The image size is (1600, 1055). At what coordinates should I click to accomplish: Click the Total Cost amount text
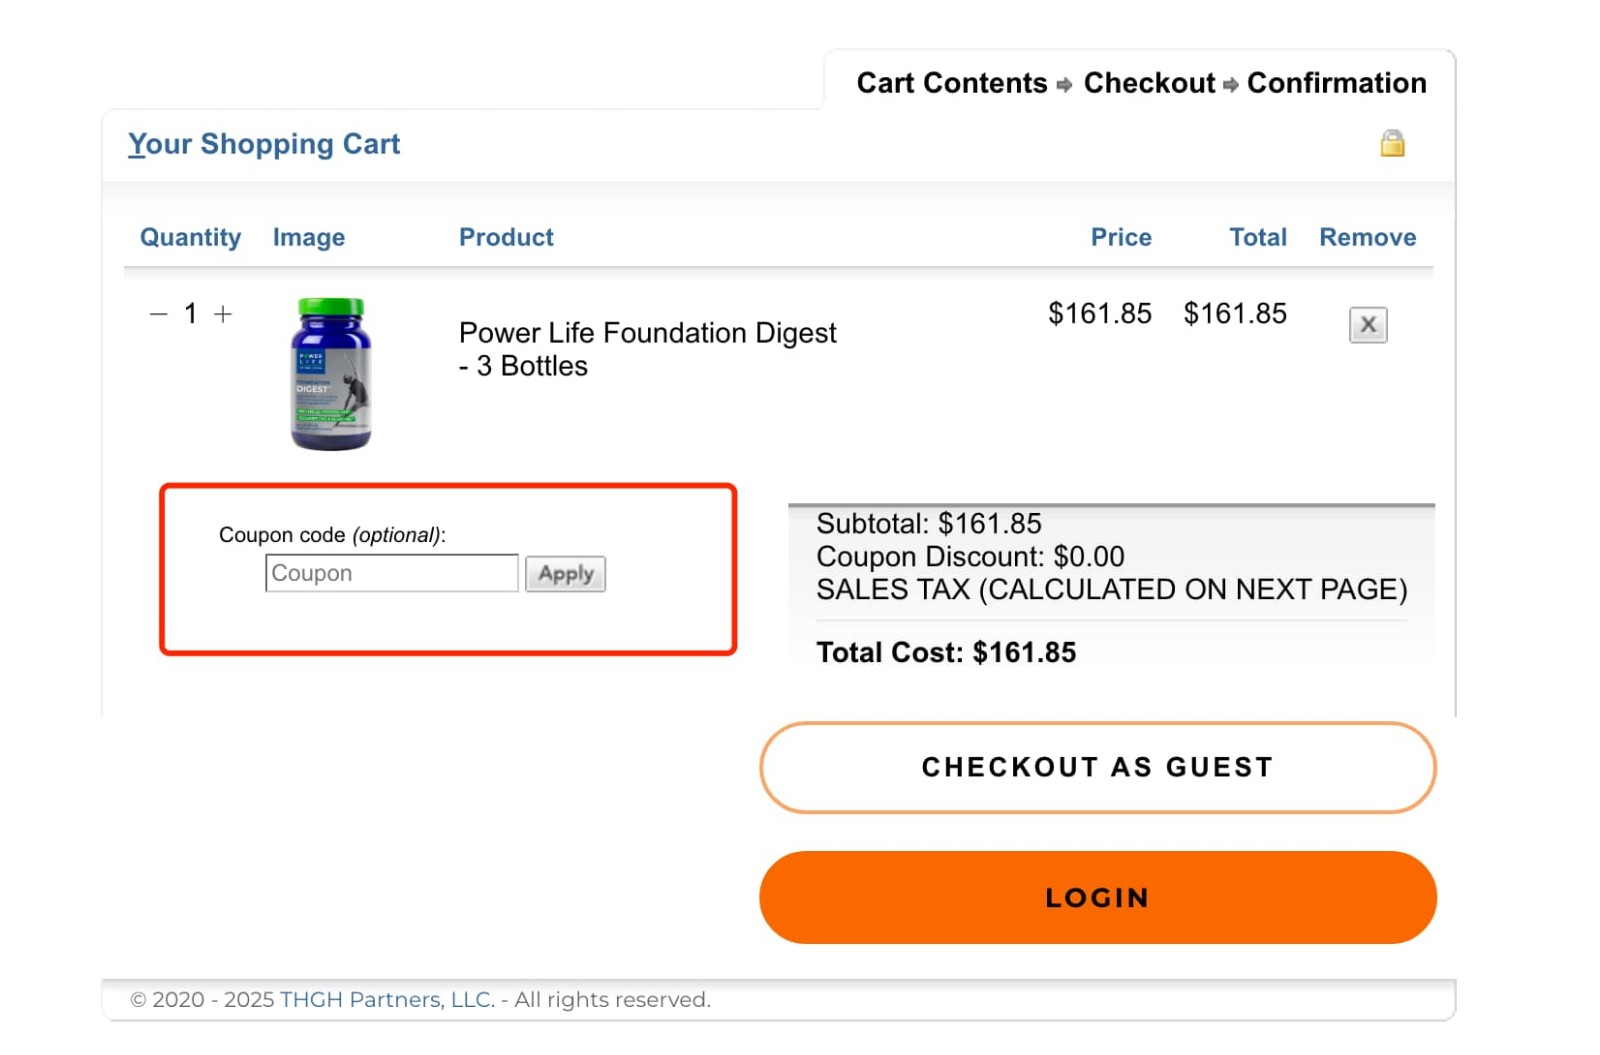pyautogui.click(x=946, y=652)
